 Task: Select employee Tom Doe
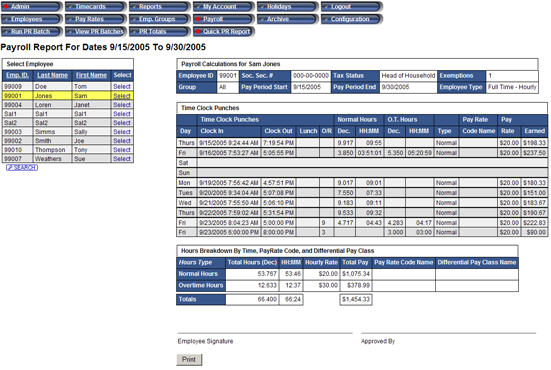pyautogui.click(x=122, y=86)
